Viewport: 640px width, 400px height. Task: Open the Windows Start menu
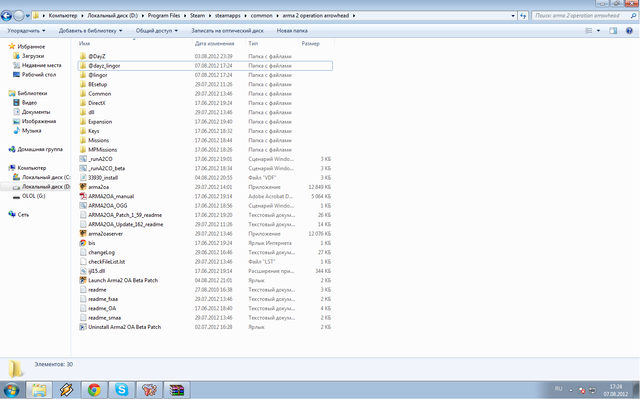[11, 390]
